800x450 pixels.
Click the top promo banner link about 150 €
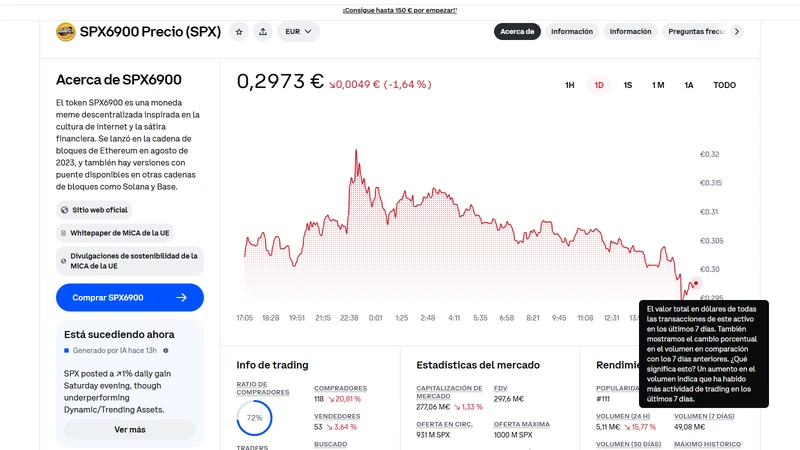point(399,10)
